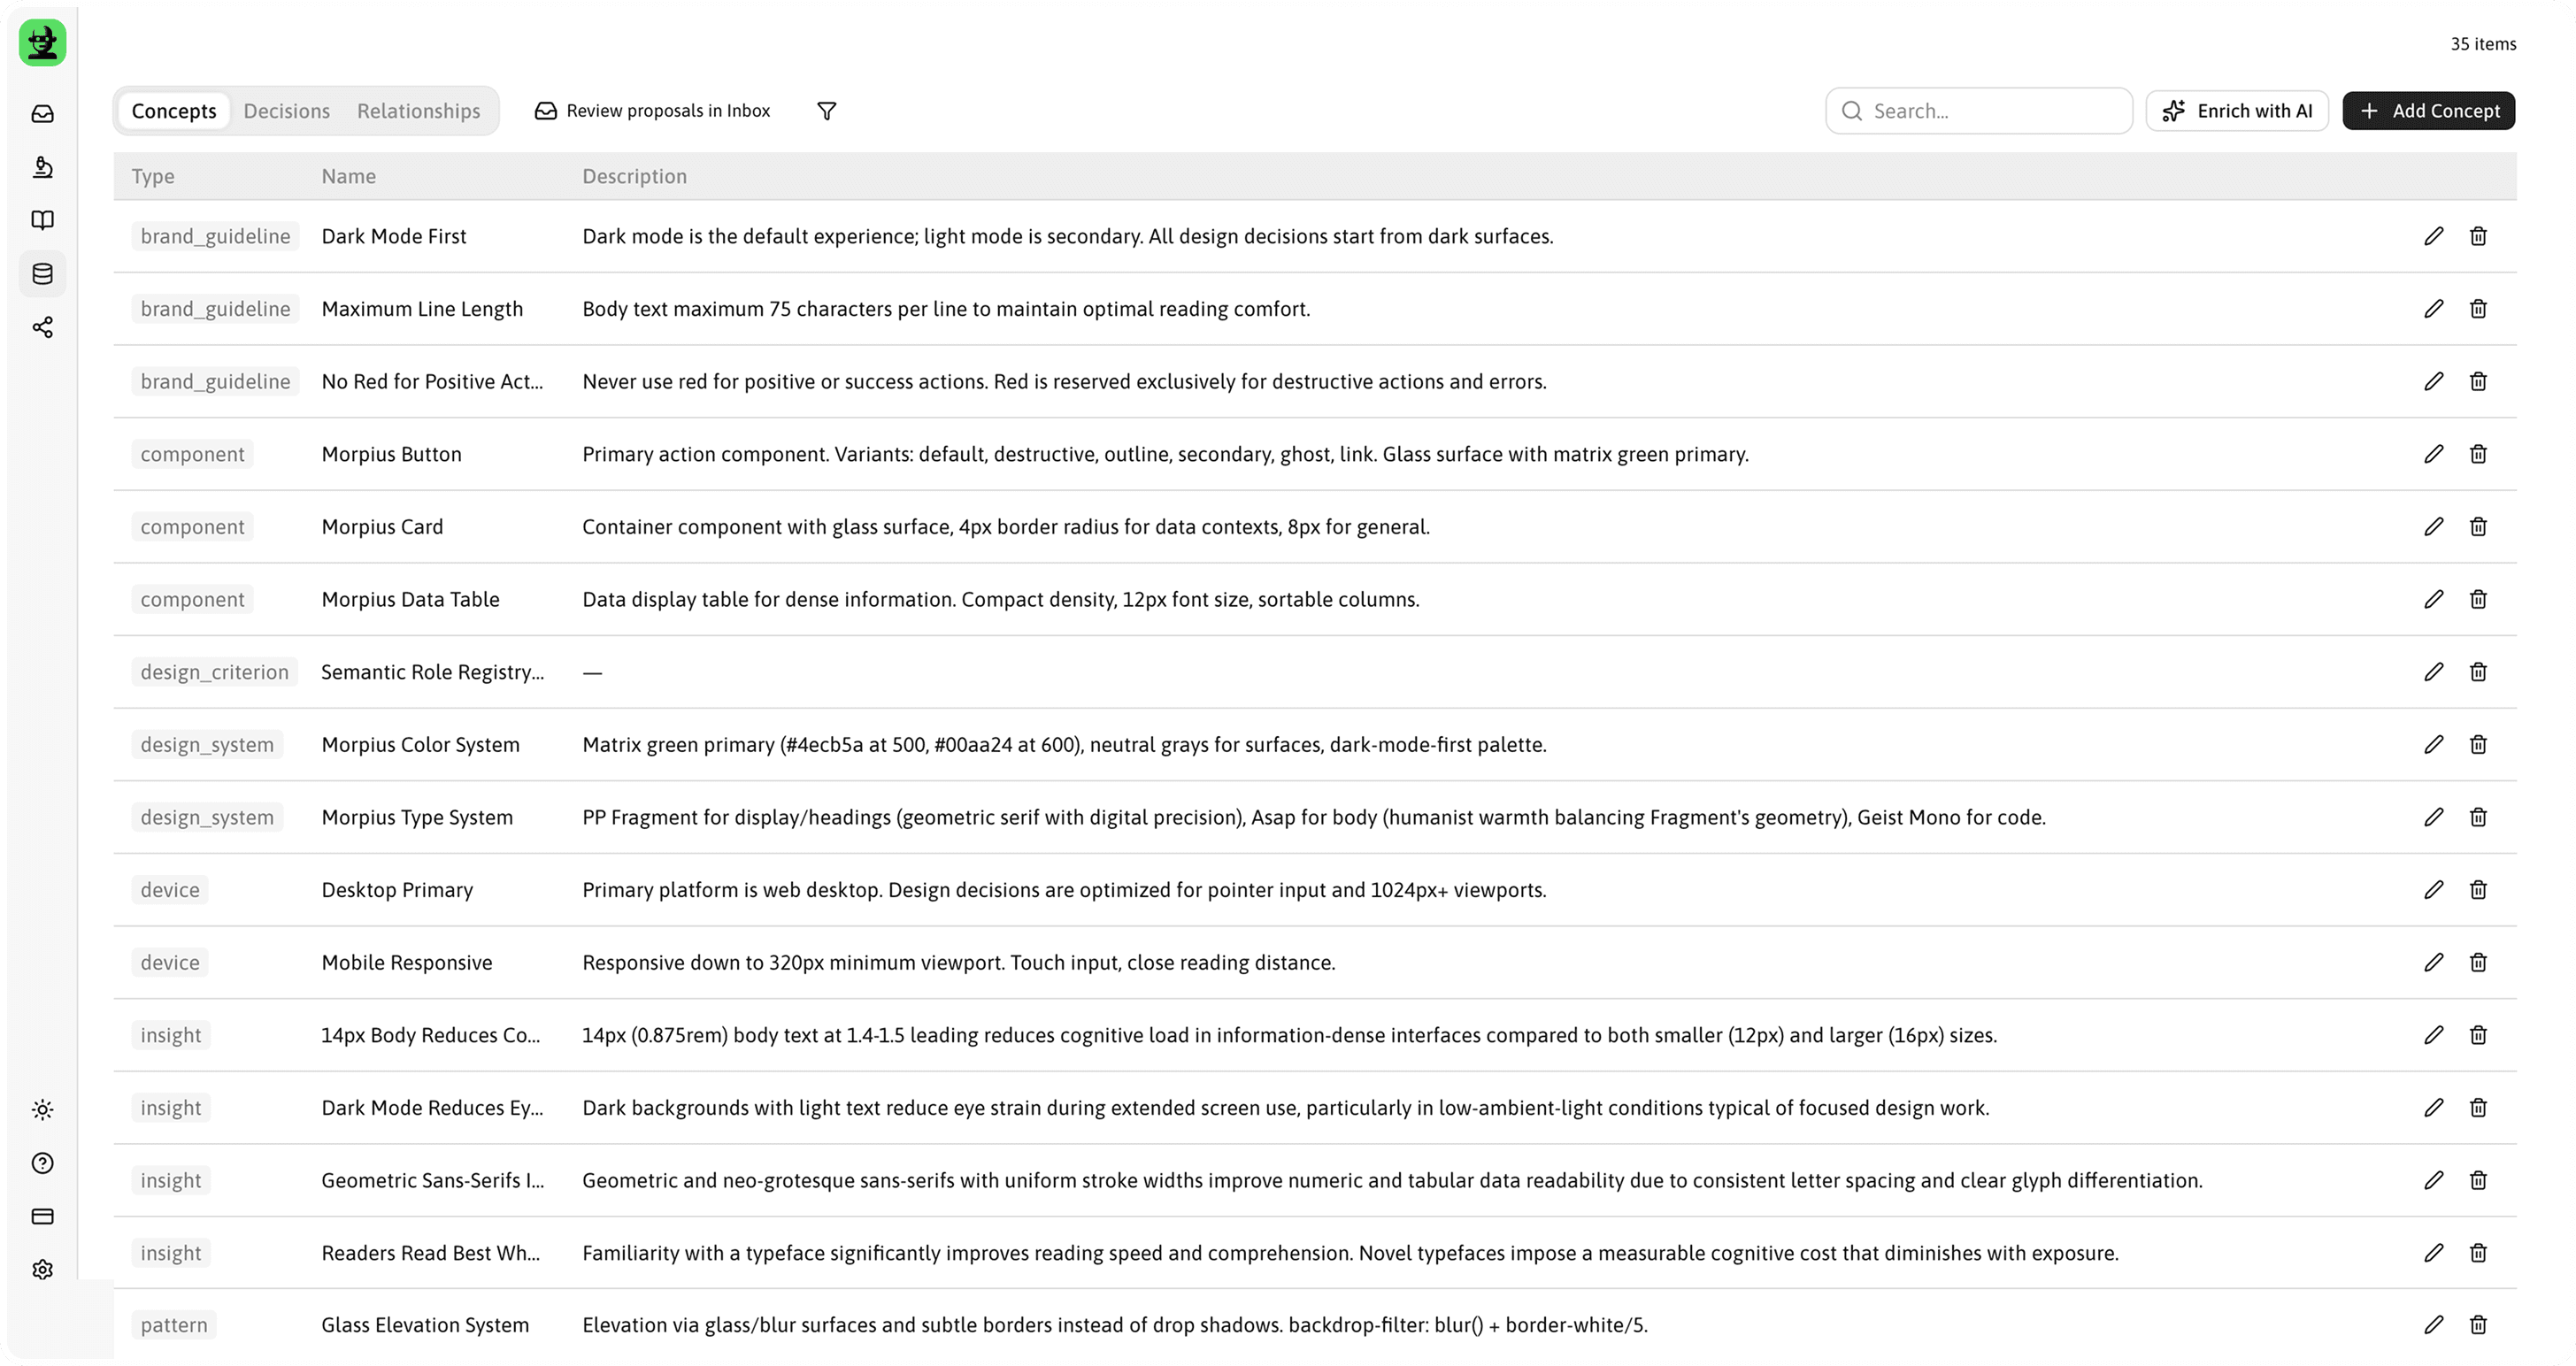2576x1366 pixels.
Task: Switch to the Relationships tab
Action: (419, 111)
